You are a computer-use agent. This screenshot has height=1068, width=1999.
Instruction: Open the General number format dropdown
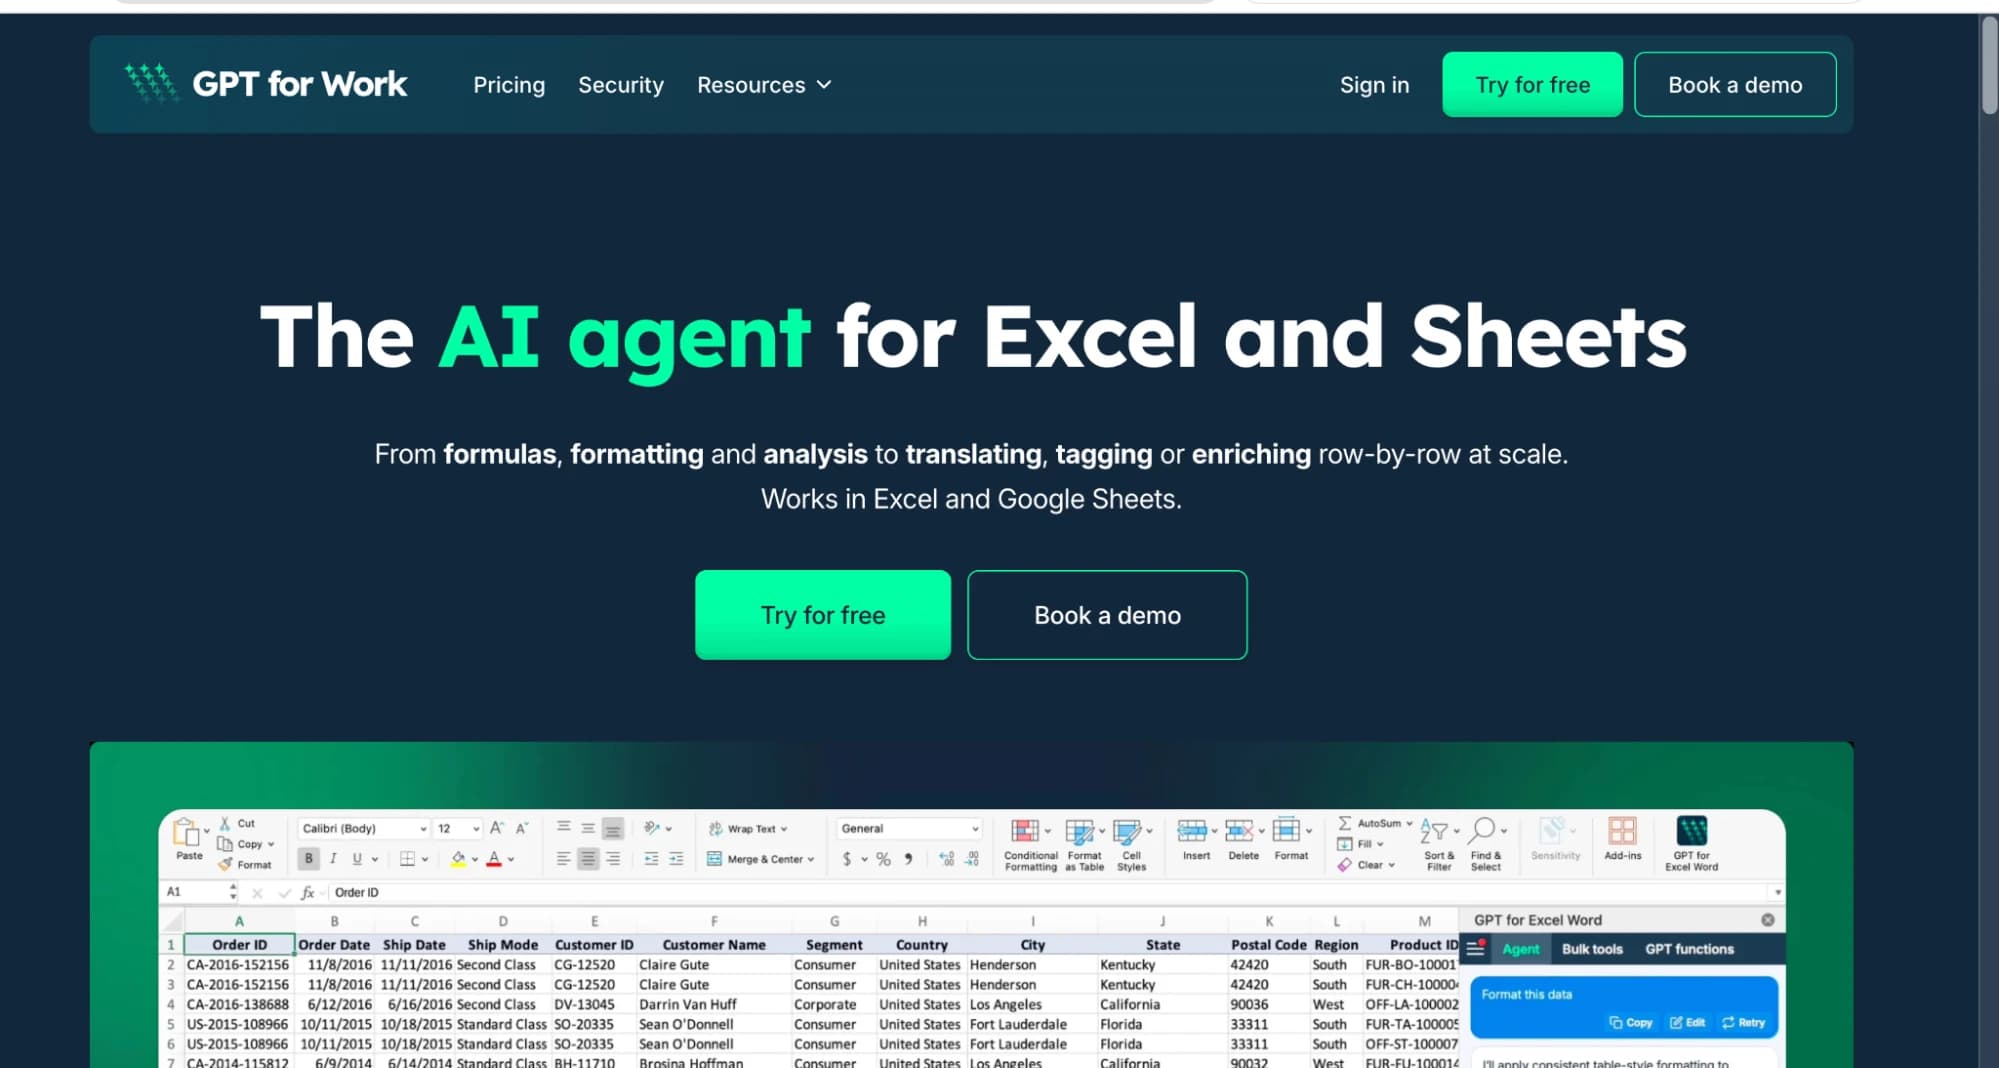tap(909, 828)
